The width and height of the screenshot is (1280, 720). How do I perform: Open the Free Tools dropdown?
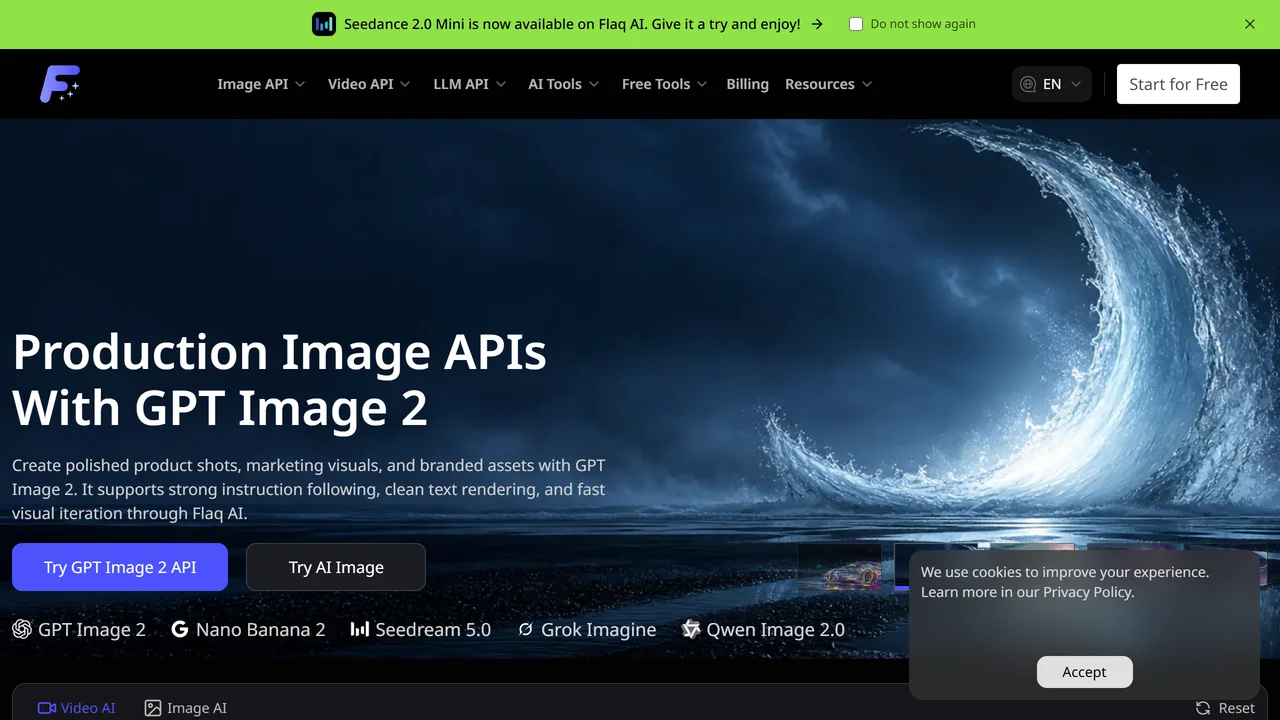pos(665,84)
